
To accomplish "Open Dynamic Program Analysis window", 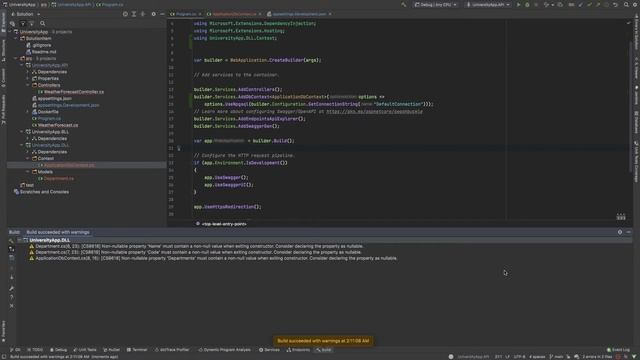I will click(x=224, y=350).
